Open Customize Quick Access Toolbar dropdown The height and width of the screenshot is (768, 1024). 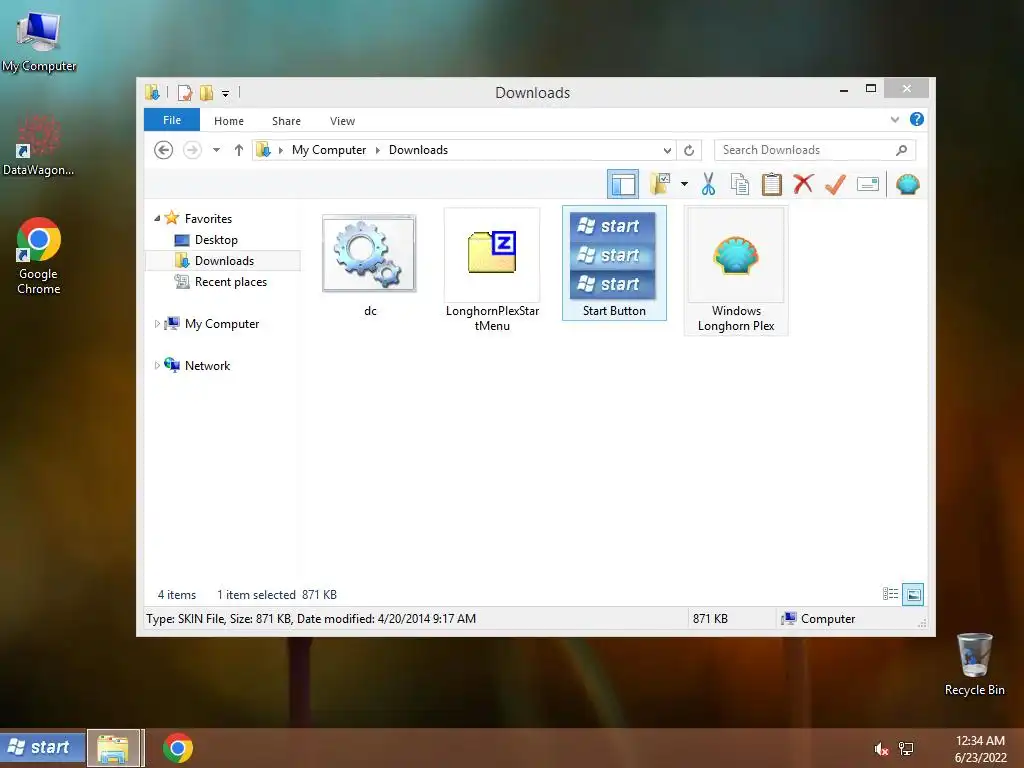225,93
